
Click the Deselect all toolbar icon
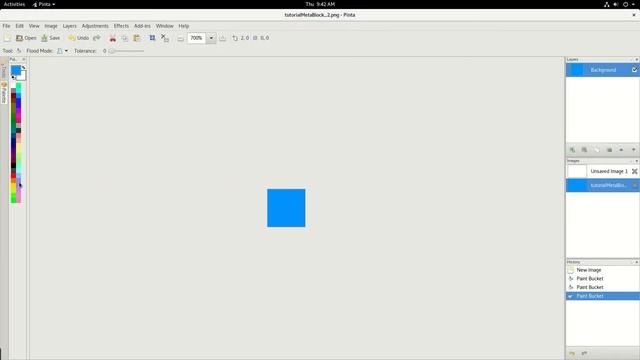pos(165,38)
